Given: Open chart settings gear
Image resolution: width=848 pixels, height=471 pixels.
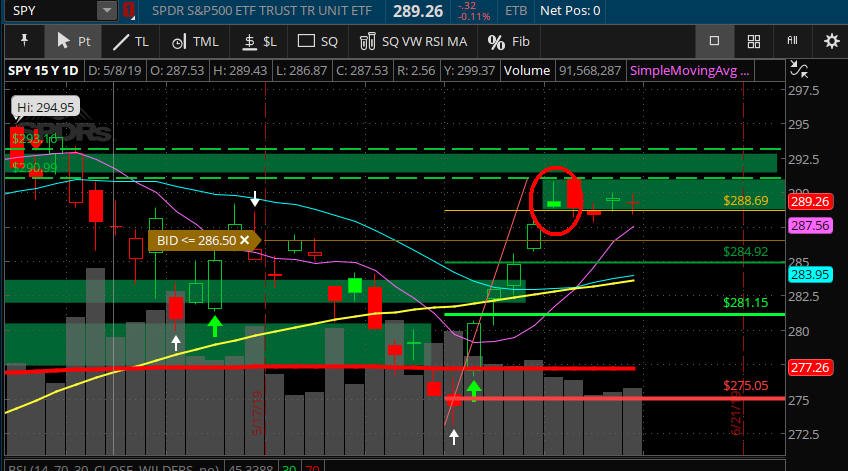Looking at the screenshot, I should (831, 41).
